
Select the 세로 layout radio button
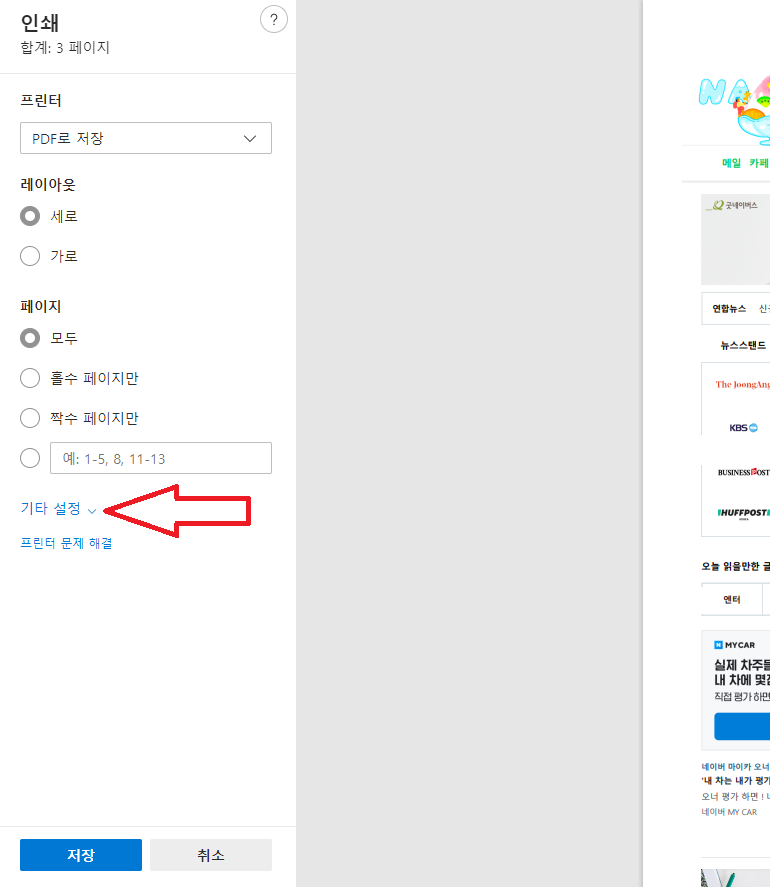(x=30, y=216)
